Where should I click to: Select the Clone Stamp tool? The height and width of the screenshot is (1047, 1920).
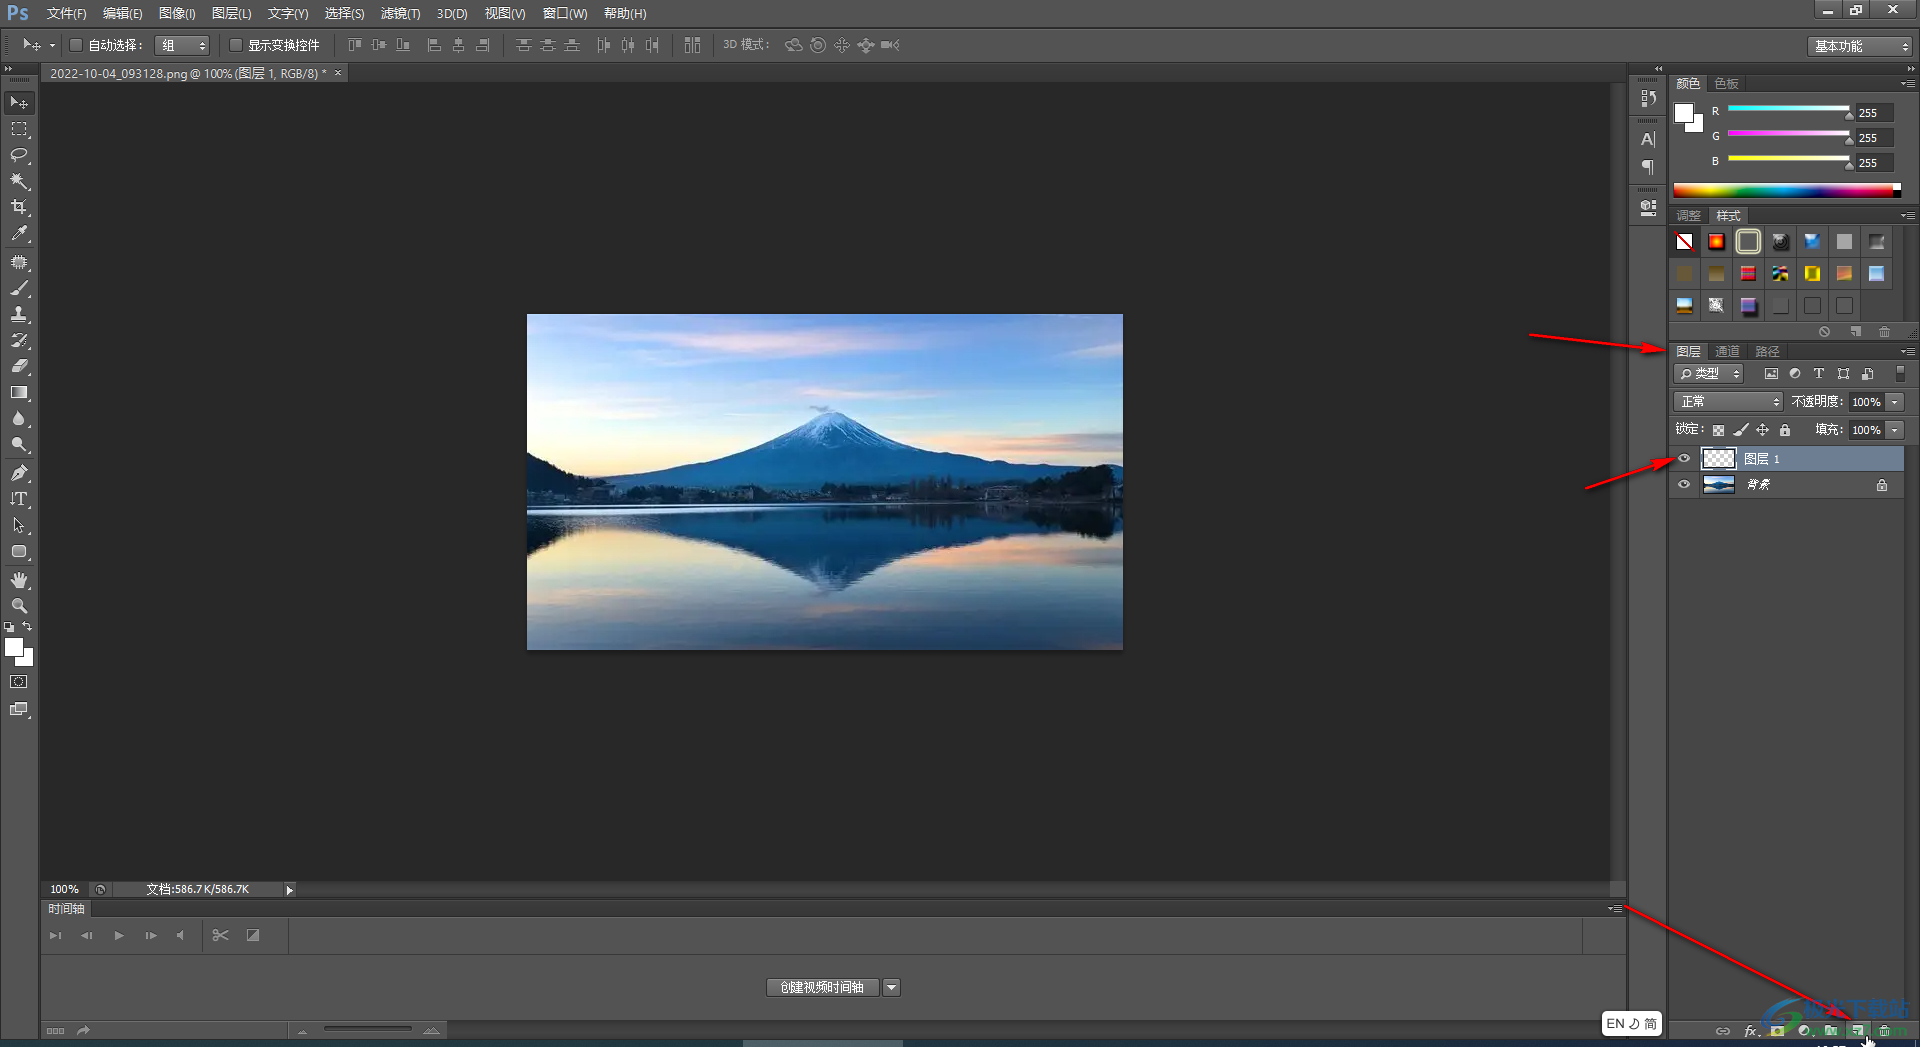tap(19, 315)
